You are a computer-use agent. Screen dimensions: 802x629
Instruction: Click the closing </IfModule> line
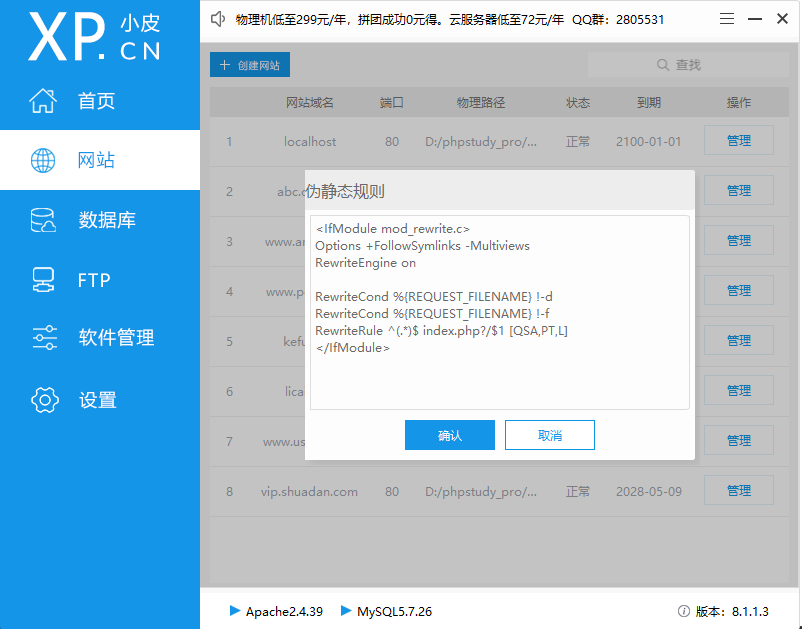[x=352, y=348]
